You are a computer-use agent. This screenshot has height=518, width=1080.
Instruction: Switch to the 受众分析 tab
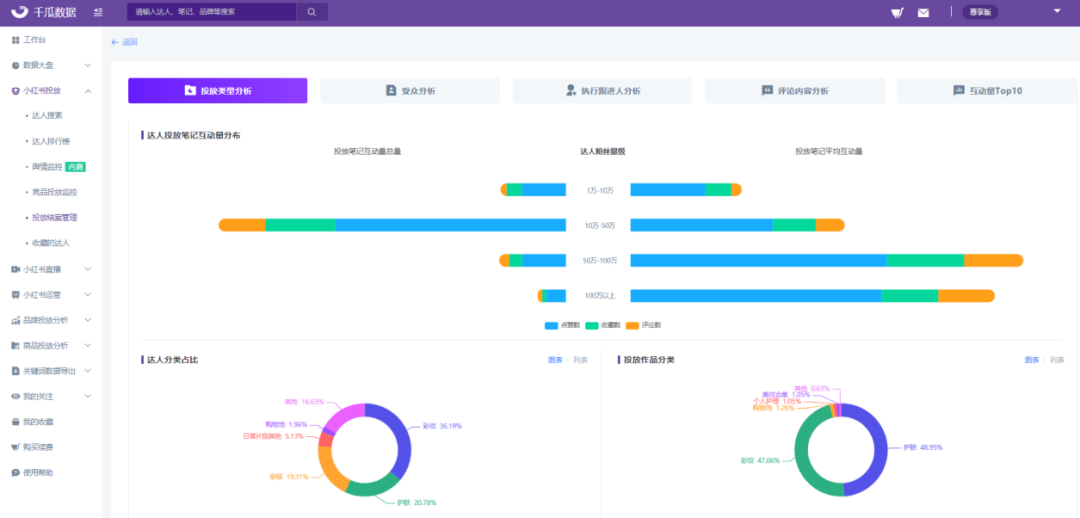pos(410,91)
